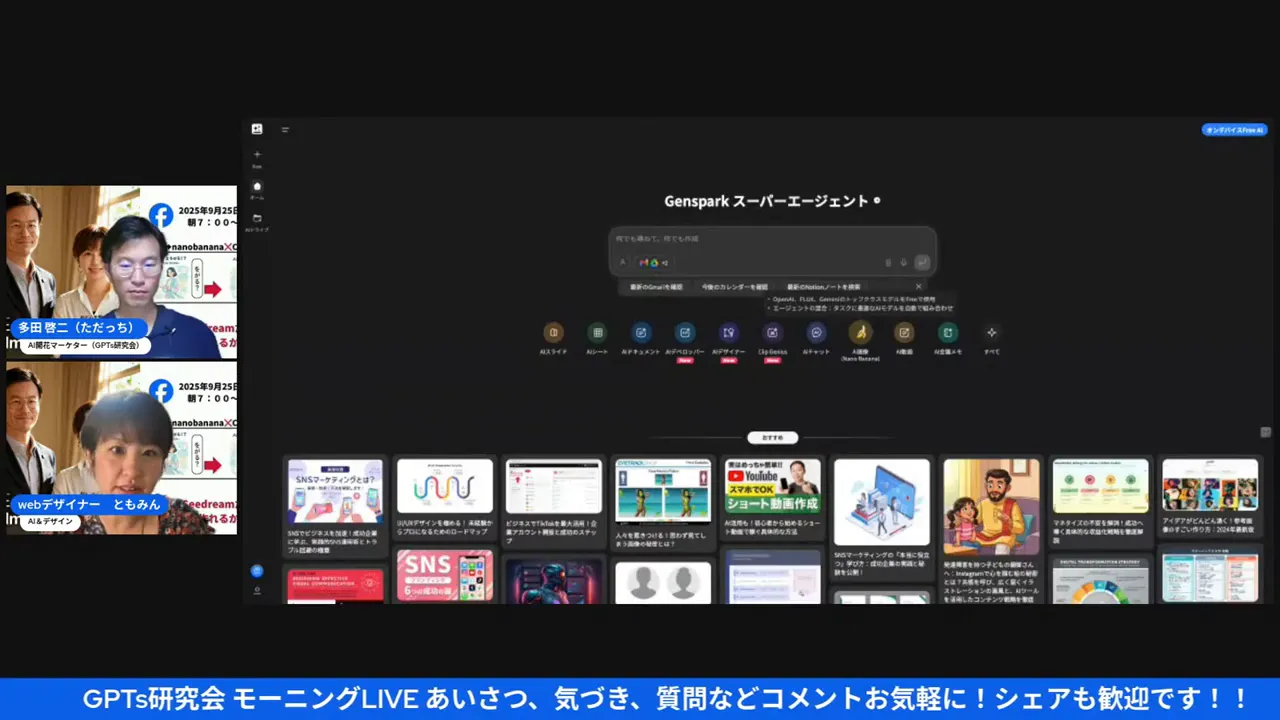Open the UI/UXデザイン roadmap card thumbnail
Screen dimensions: 1280x720
click(x=445, y=486)
